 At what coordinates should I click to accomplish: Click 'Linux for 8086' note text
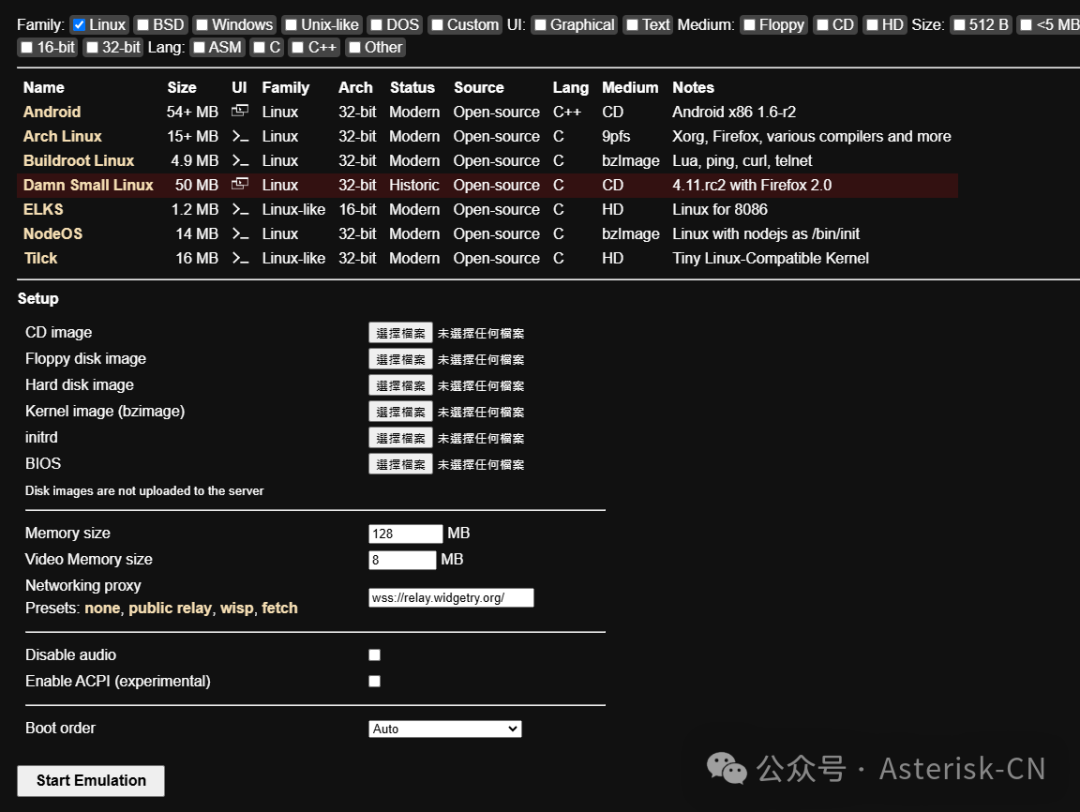(x=720, y=209)
